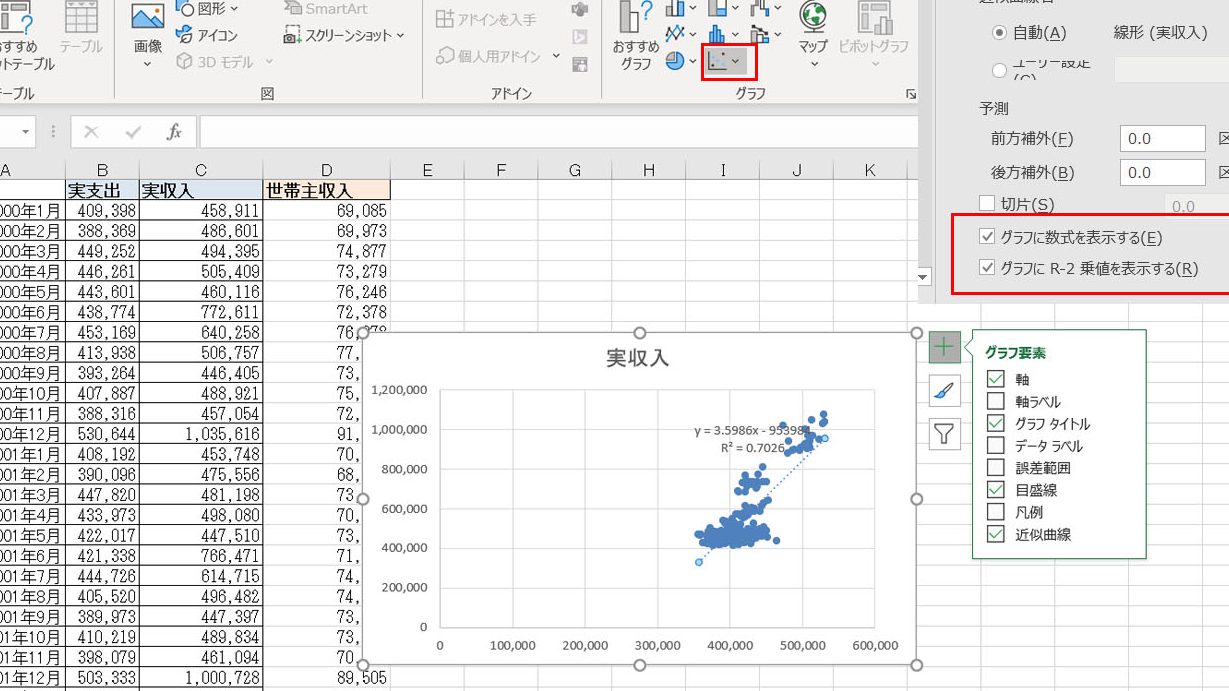This screenshot has width=1229, height=691.
Task: Click the formula bar confirm checkmark icon
Action: point(133,132)
